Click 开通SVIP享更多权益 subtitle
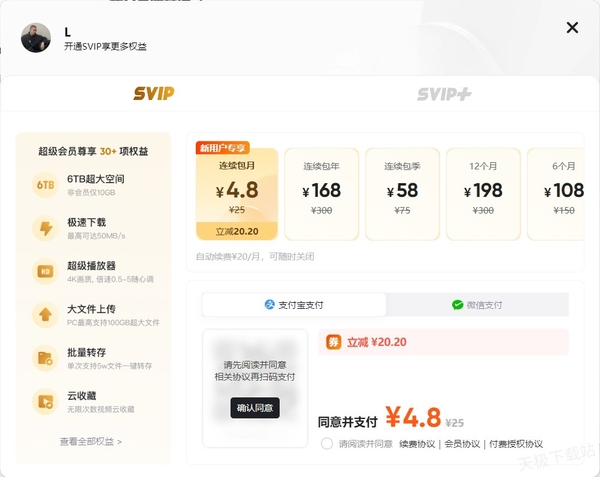Screen dimensions: 600x477 tap(105, 46)
